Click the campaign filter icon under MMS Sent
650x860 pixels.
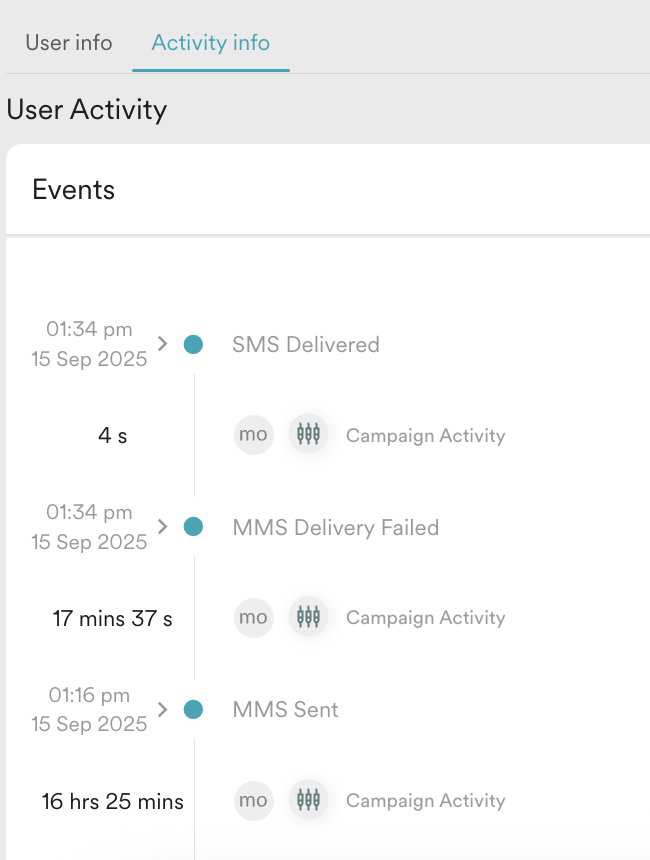click(x=308, y=800)
